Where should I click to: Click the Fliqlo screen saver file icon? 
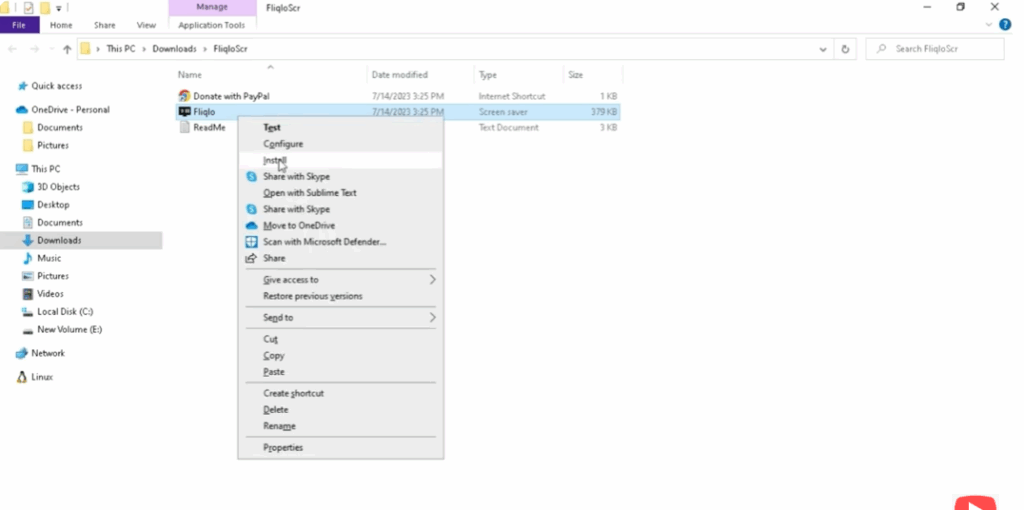click(x=184, y=112)
